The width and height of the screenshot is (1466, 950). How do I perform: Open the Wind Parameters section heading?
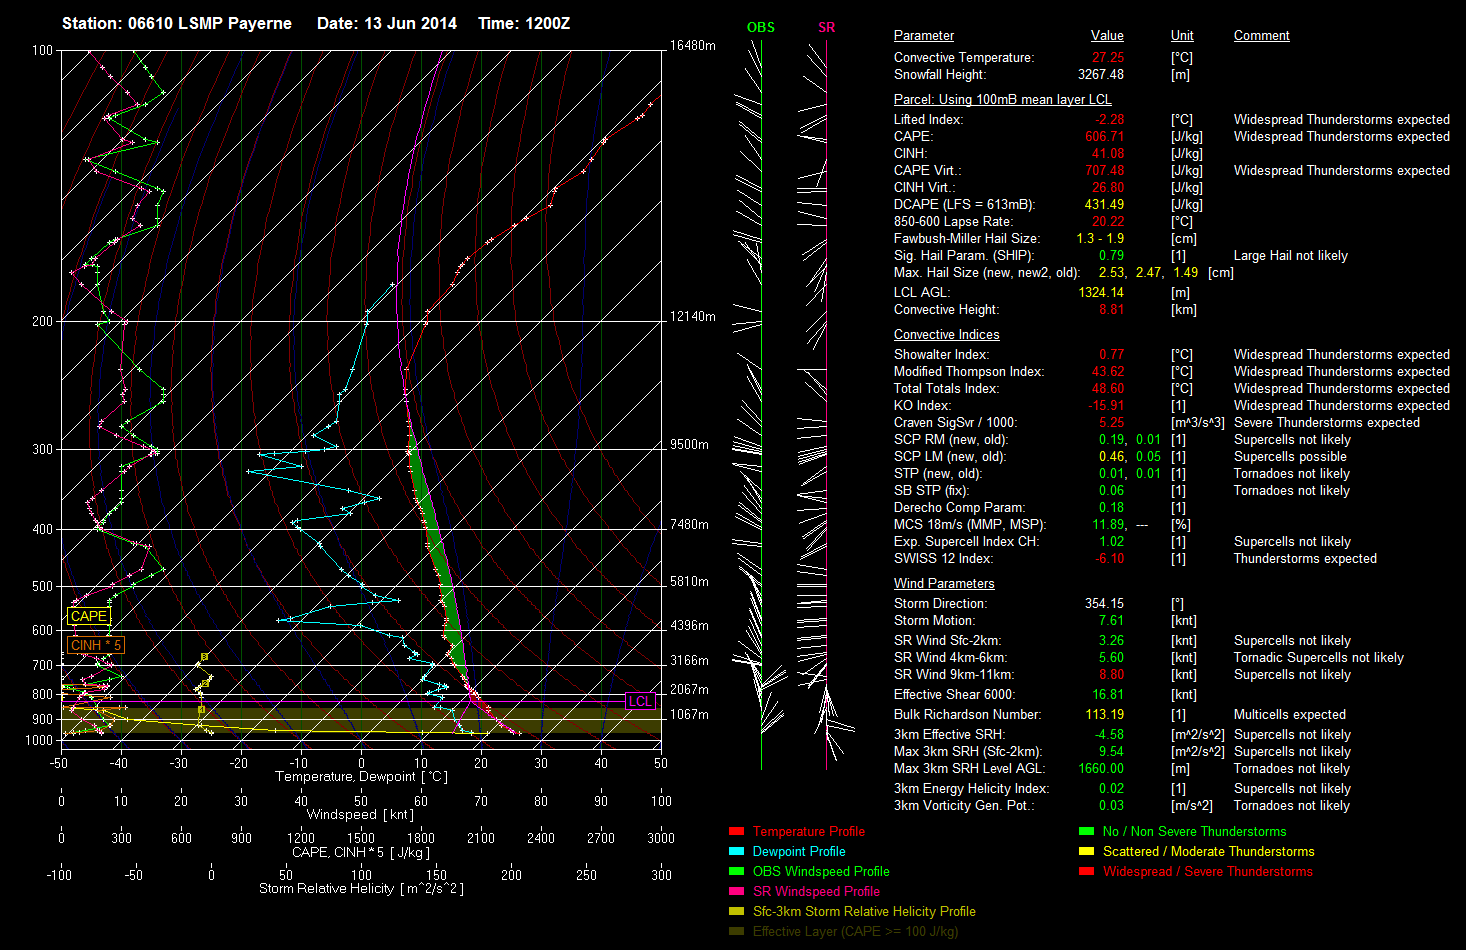944,584
